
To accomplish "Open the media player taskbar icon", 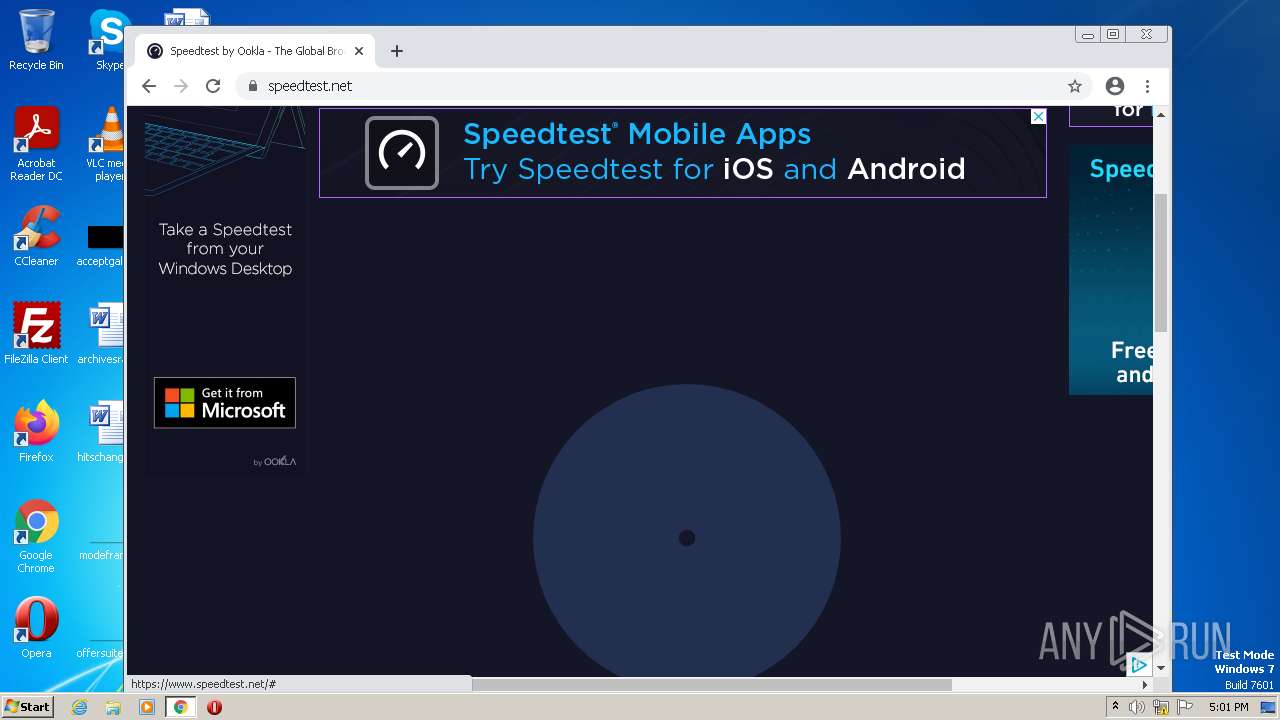I will click(147, 707).
